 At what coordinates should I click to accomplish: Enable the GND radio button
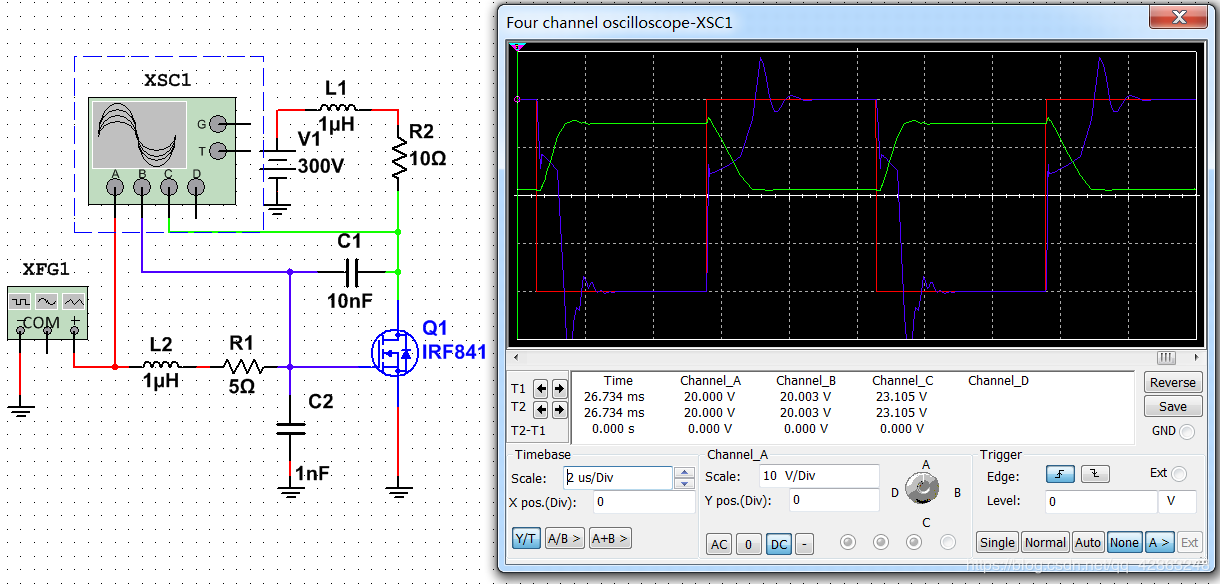1187,432
